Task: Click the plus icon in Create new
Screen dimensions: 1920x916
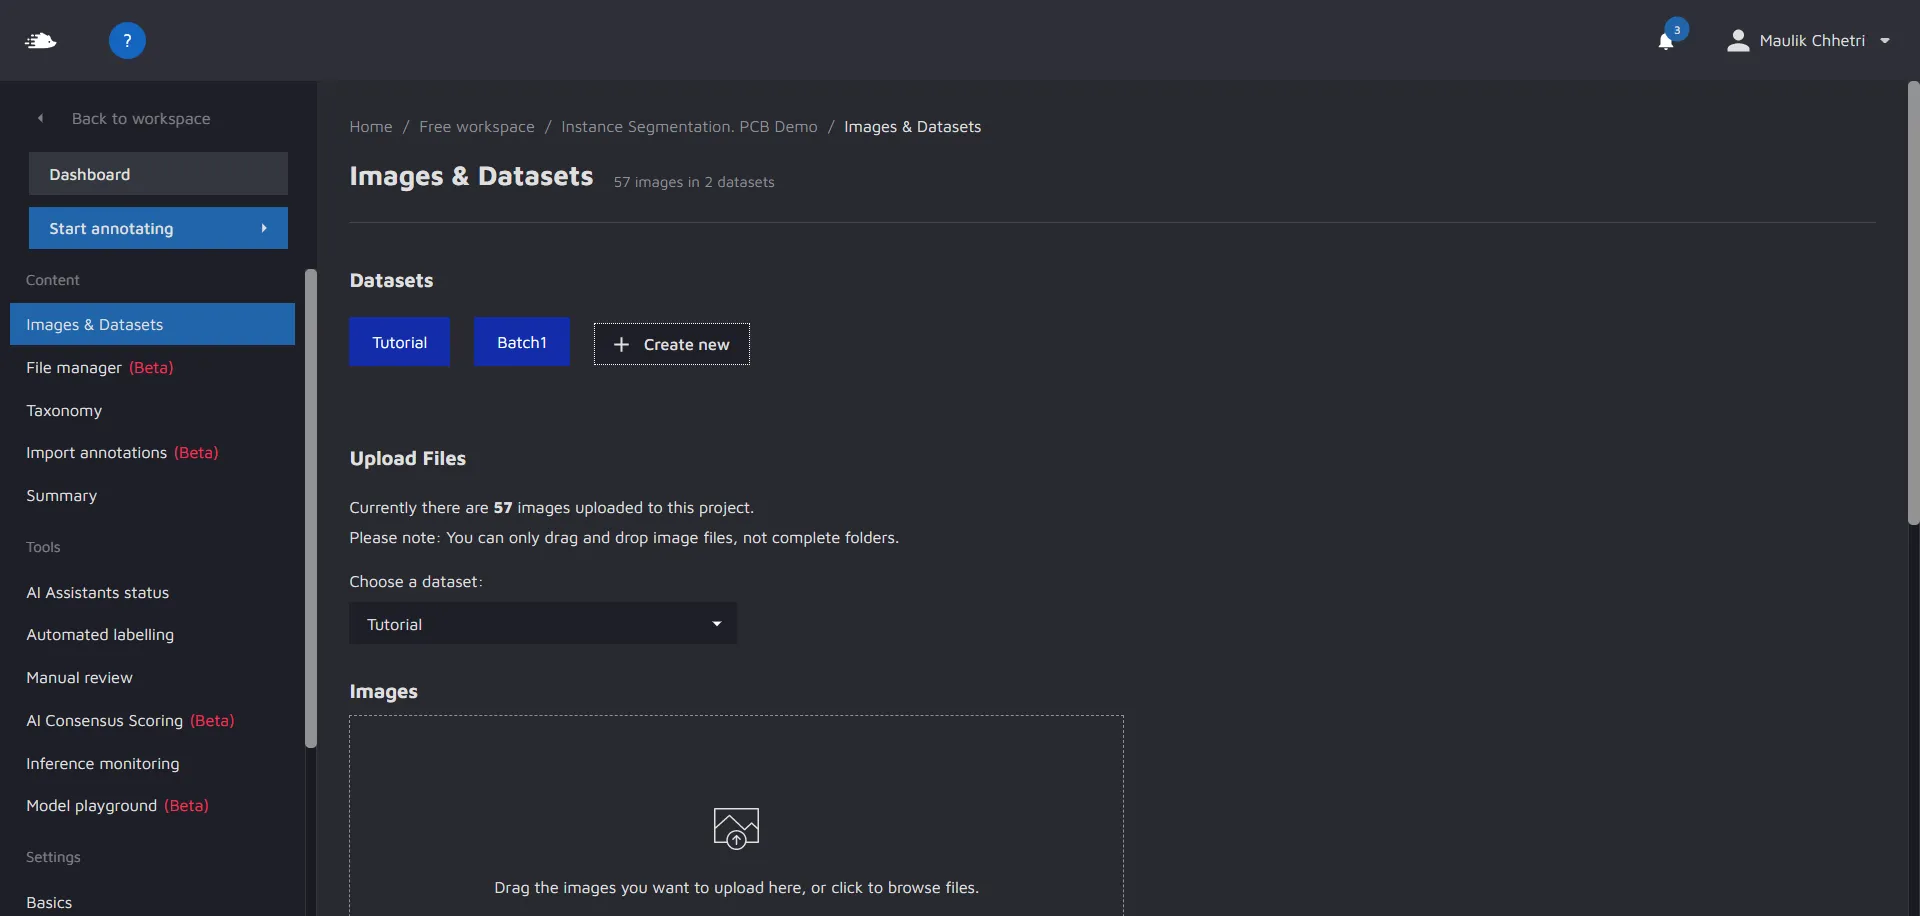Action: coord(621,344)
